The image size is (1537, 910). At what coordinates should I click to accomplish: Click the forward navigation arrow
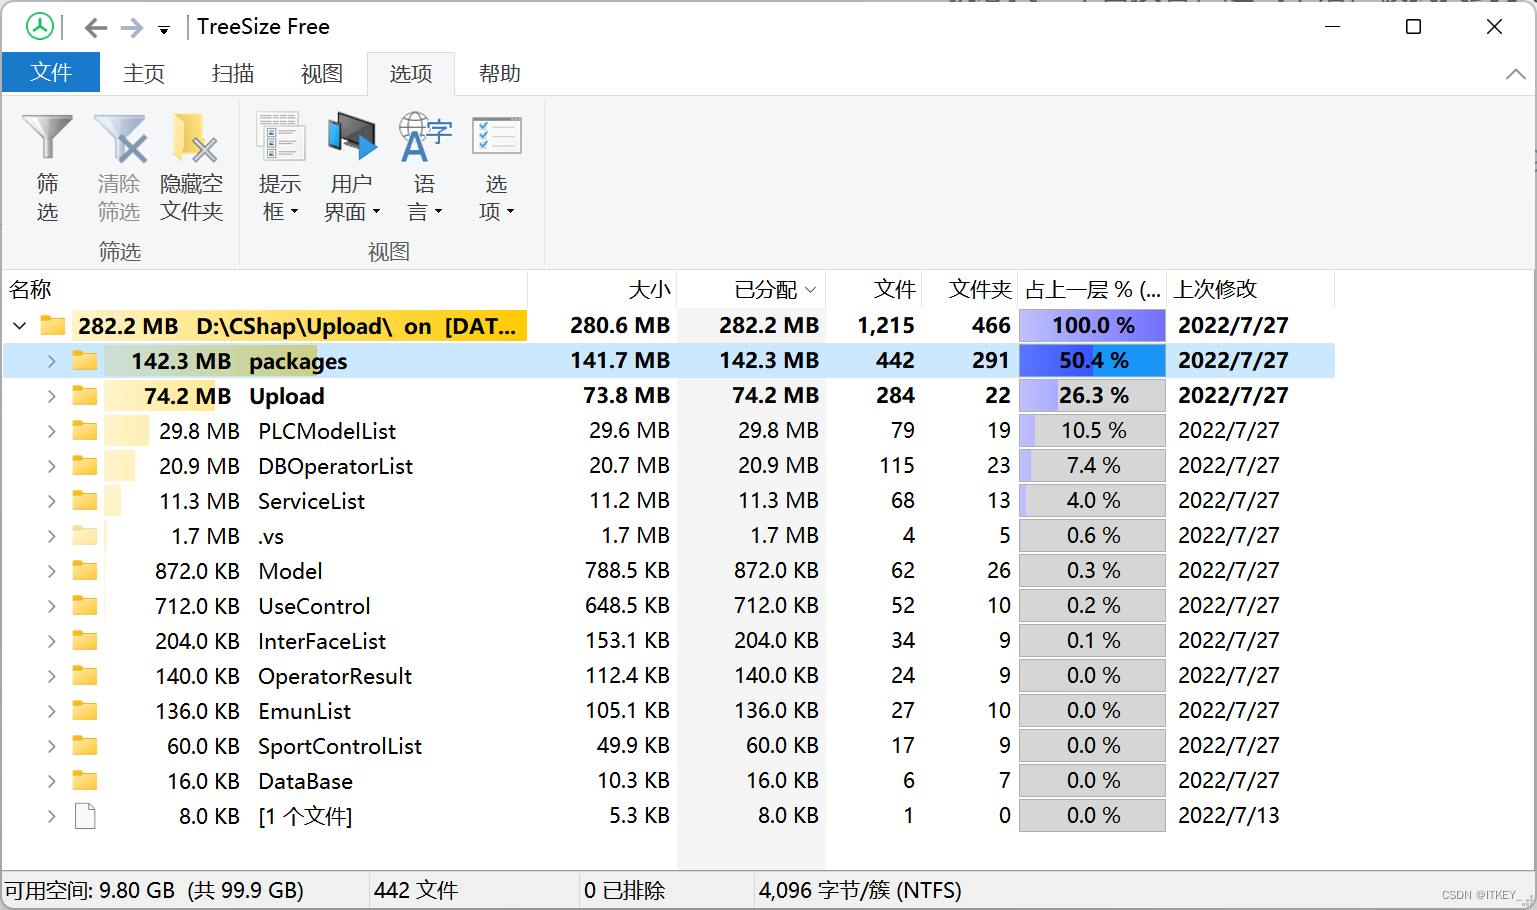tap(131, 28)
